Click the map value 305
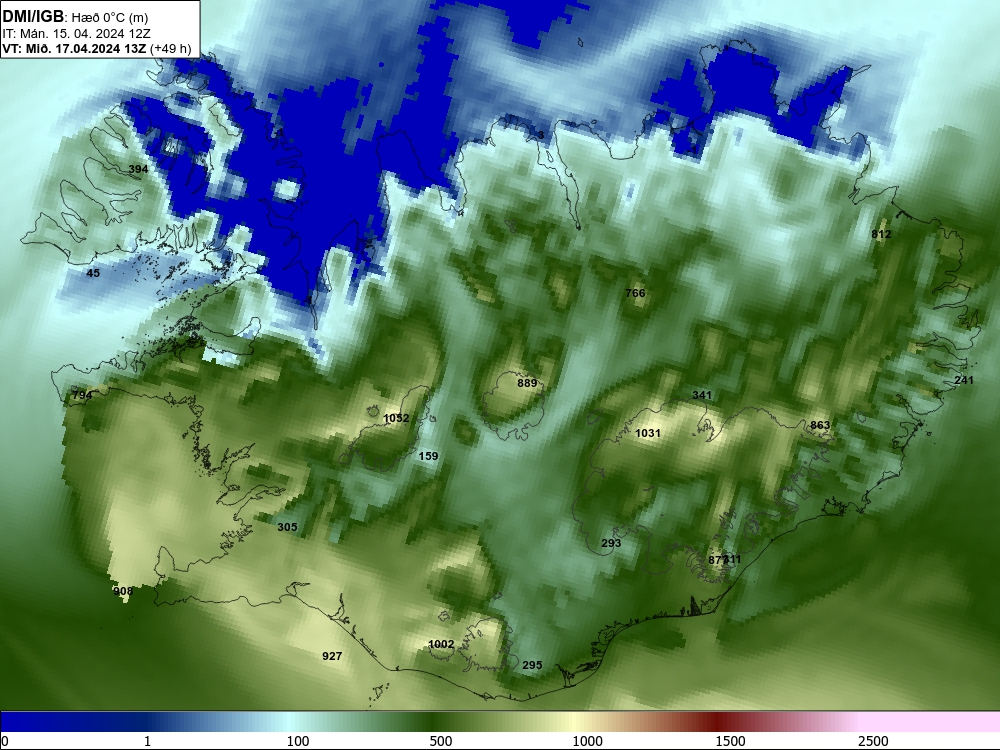The height and width of the screenshot is (750, 1000). pyautogui.click(x=287, y=527)
